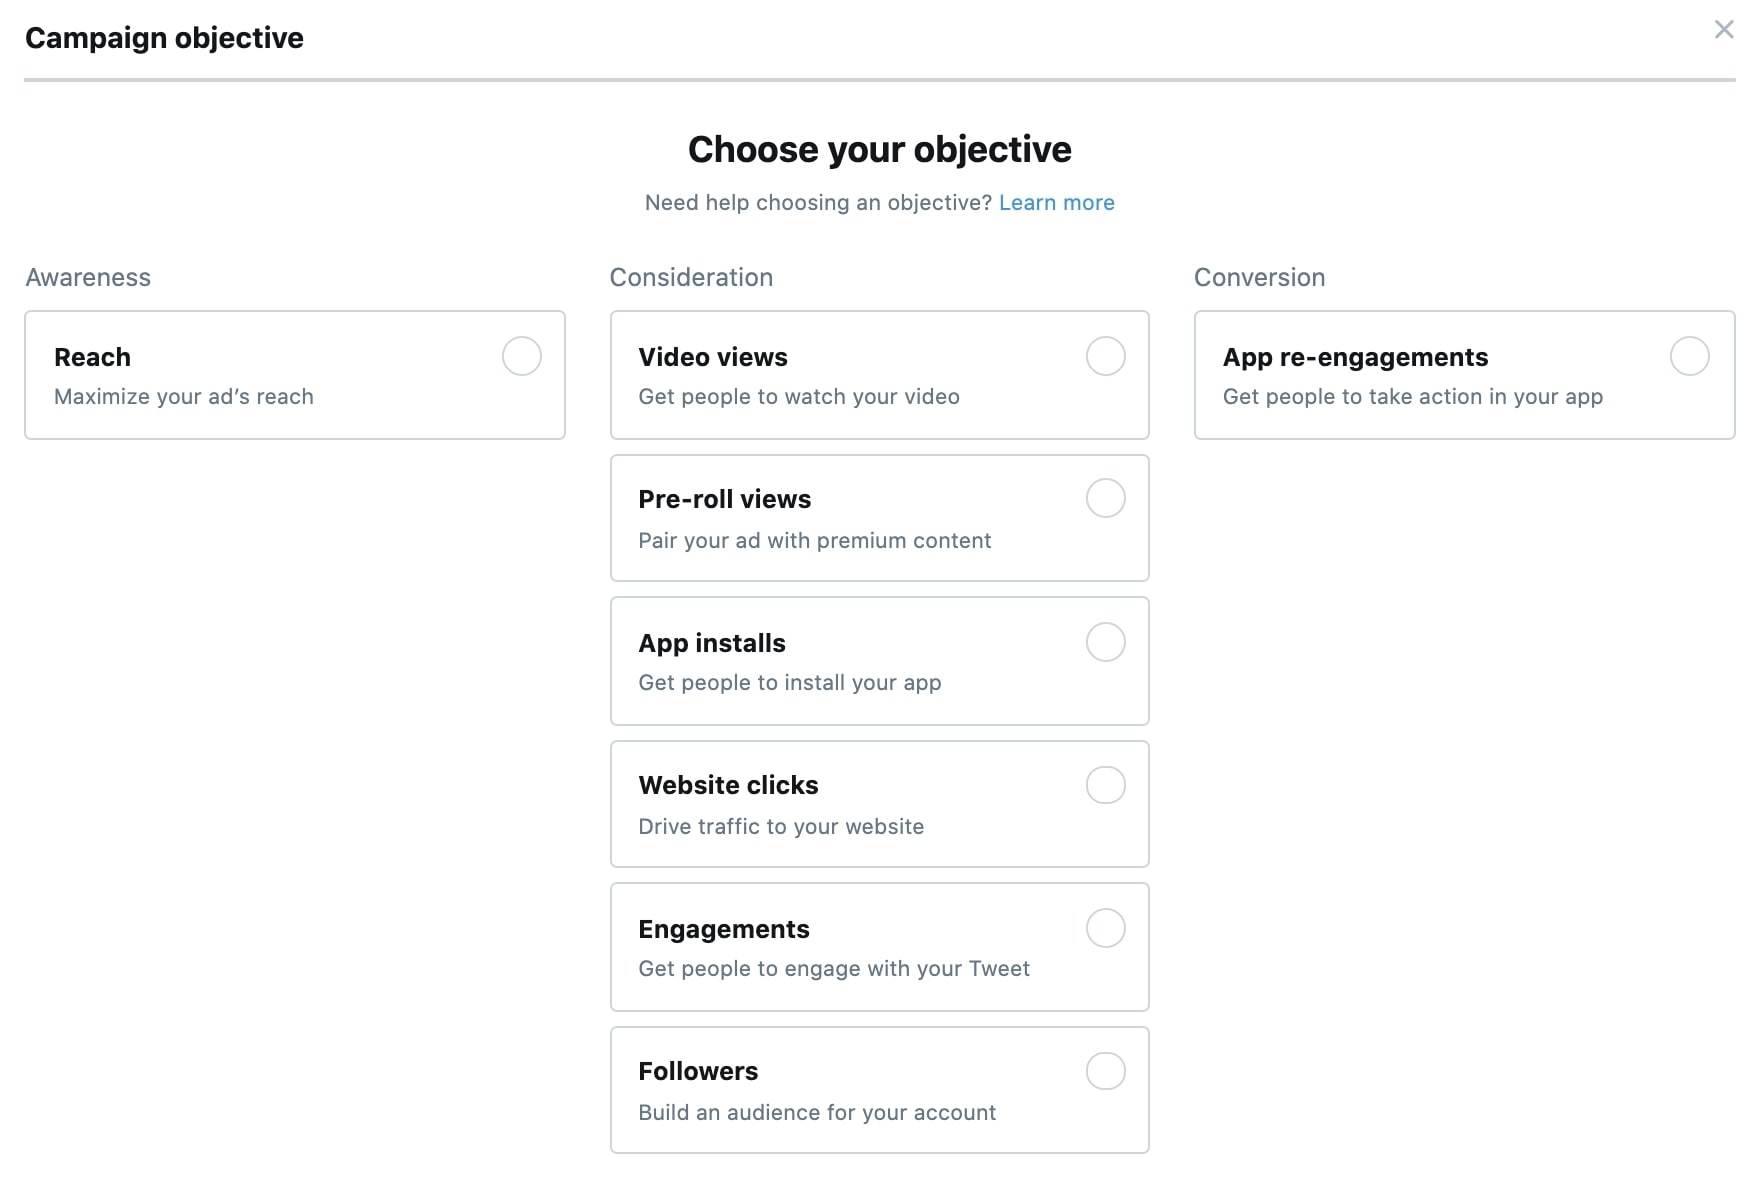Select the Video views radio button
Viewport: 1764px width, 1186px height.
1105,356
